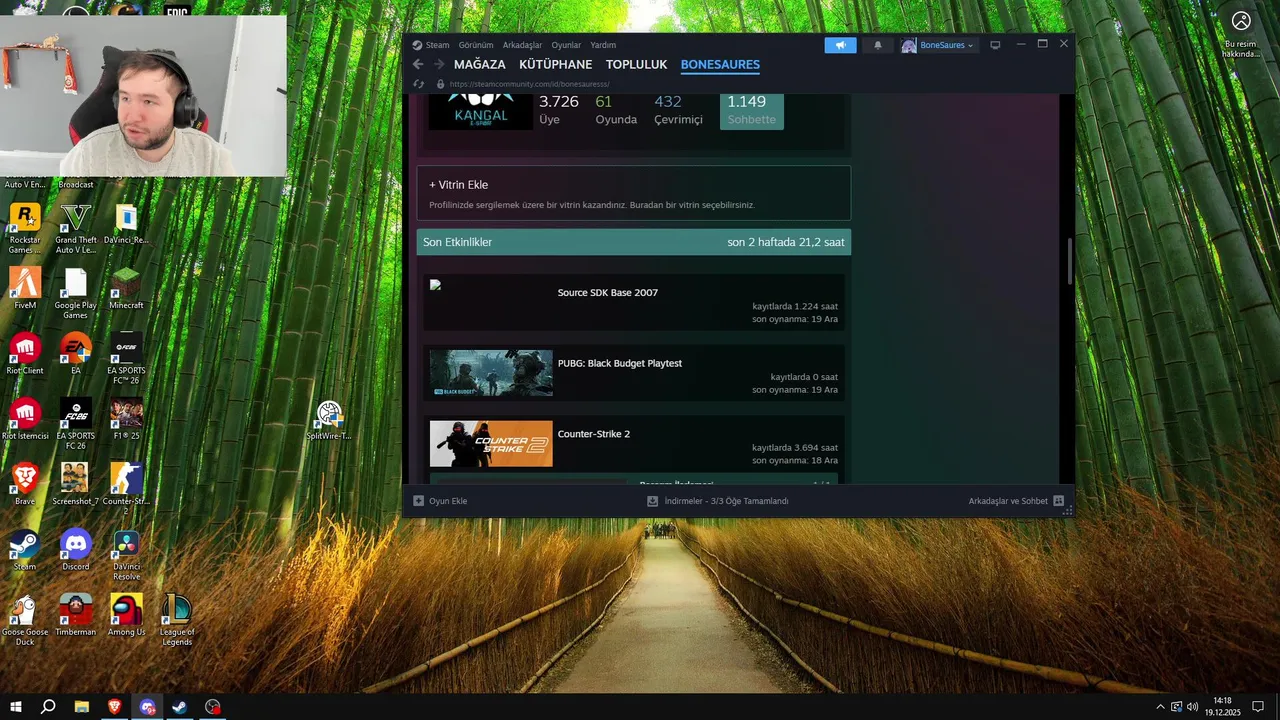1280x720 pixels.
Task: Open the Windows Start menu
Action: coord(16,707)
